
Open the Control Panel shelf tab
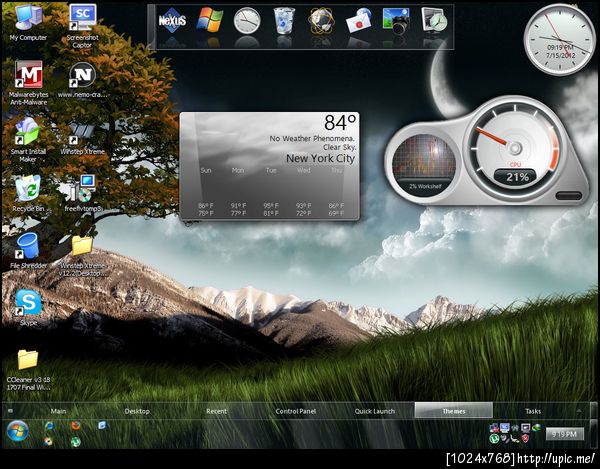(295, 411)
